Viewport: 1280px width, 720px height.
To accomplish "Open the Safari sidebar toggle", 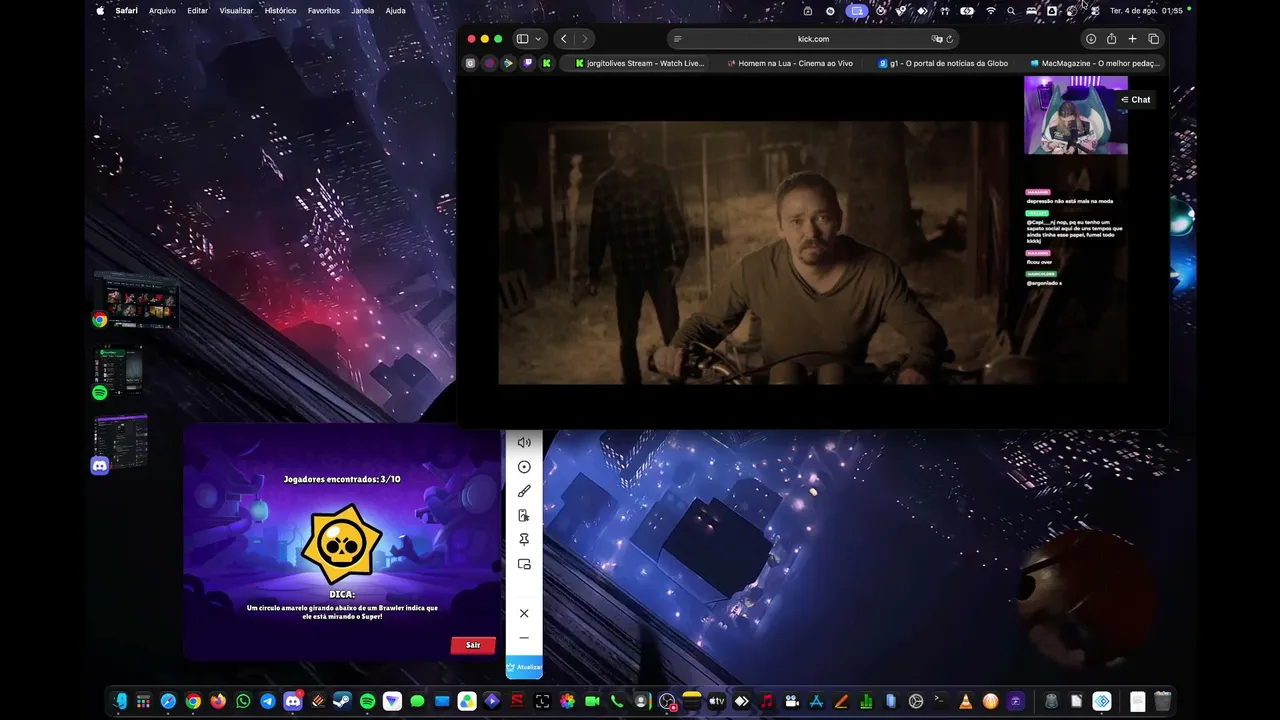I will pos(522,39).
